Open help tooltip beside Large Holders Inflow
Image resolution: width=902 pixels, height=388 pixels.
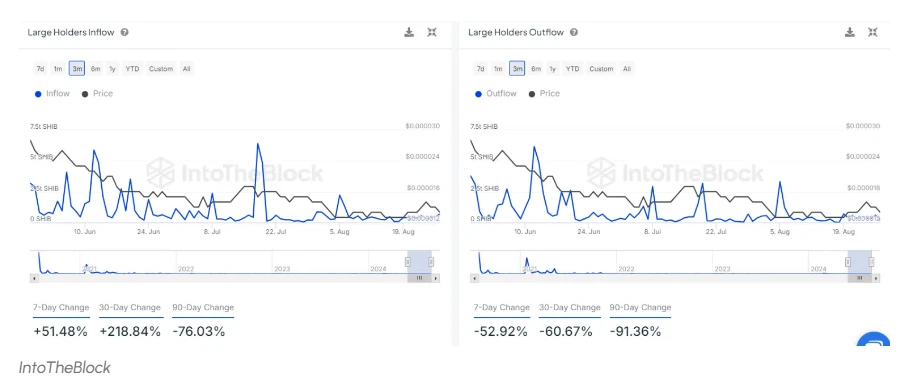[x=124, y=32]
